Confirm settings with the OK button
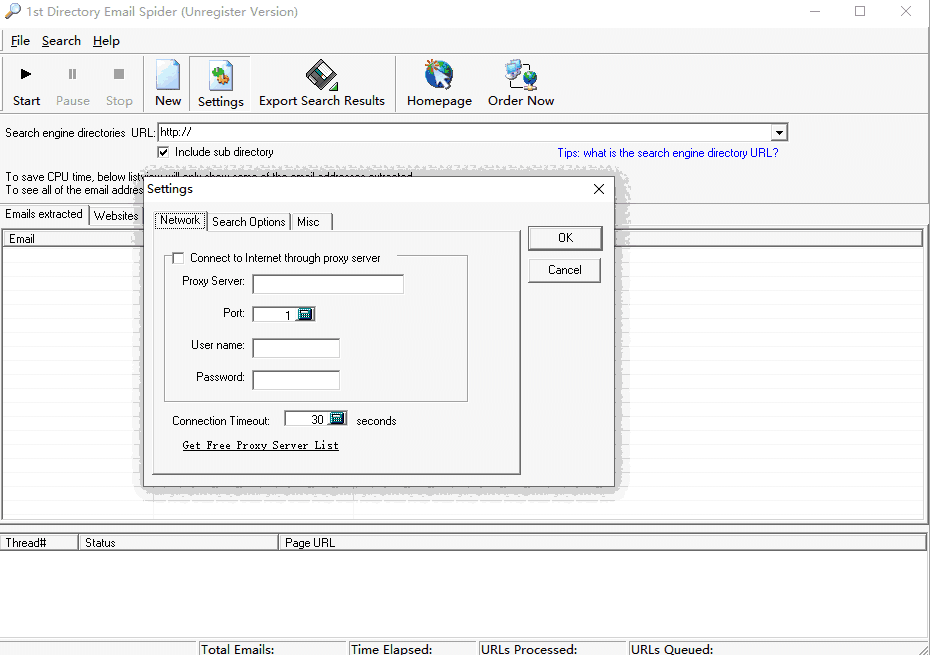 pyautogui.click(x=565, y=238)
